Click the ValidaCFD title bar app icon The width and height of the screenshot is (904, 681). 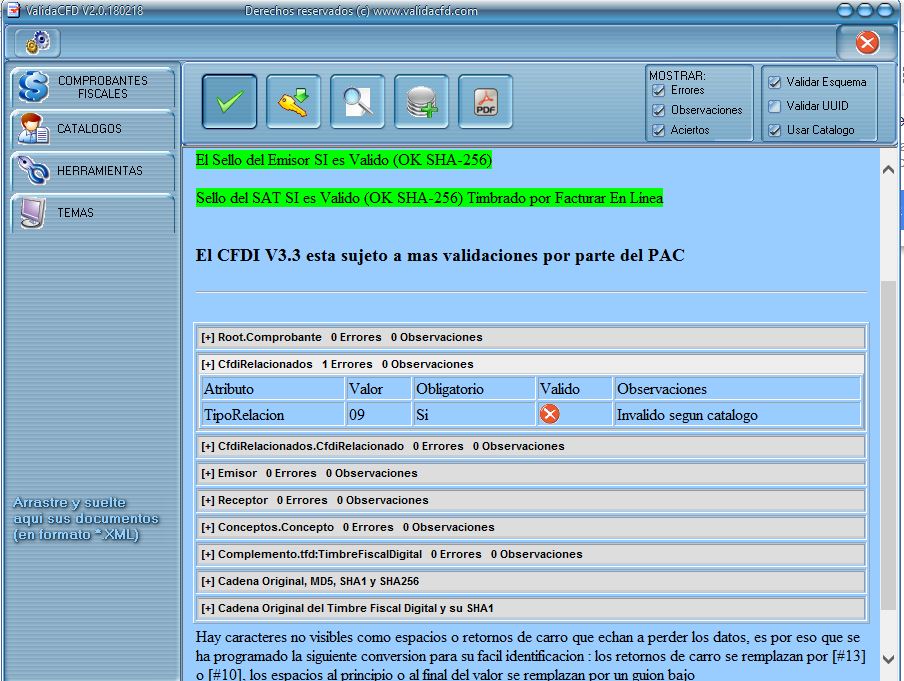click(13, 10)
